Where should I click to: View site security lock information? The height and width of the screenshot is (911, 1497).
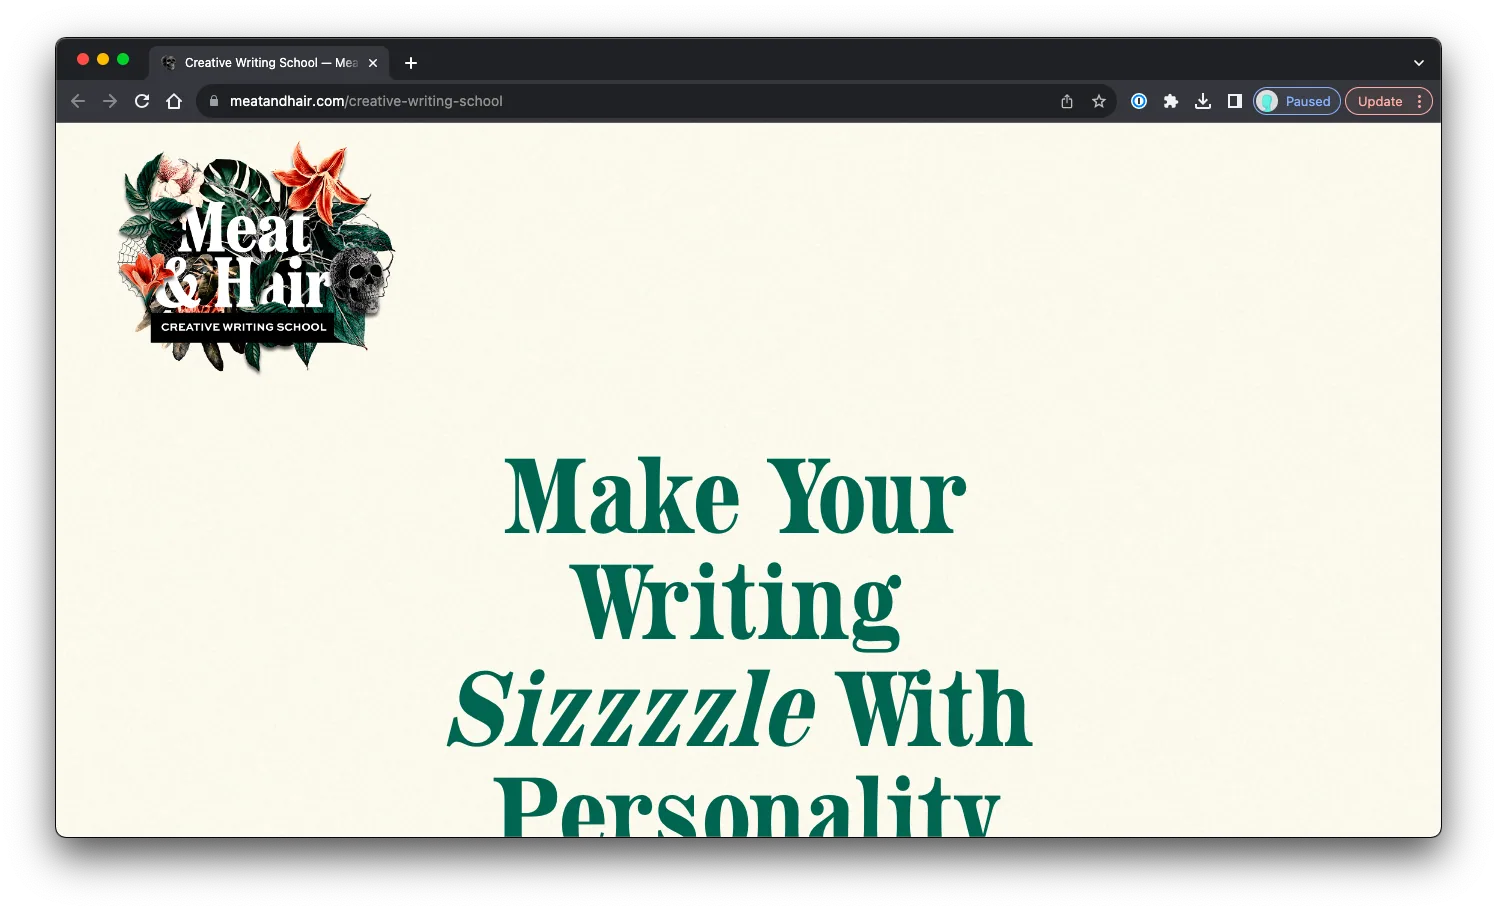coord(213,101)
